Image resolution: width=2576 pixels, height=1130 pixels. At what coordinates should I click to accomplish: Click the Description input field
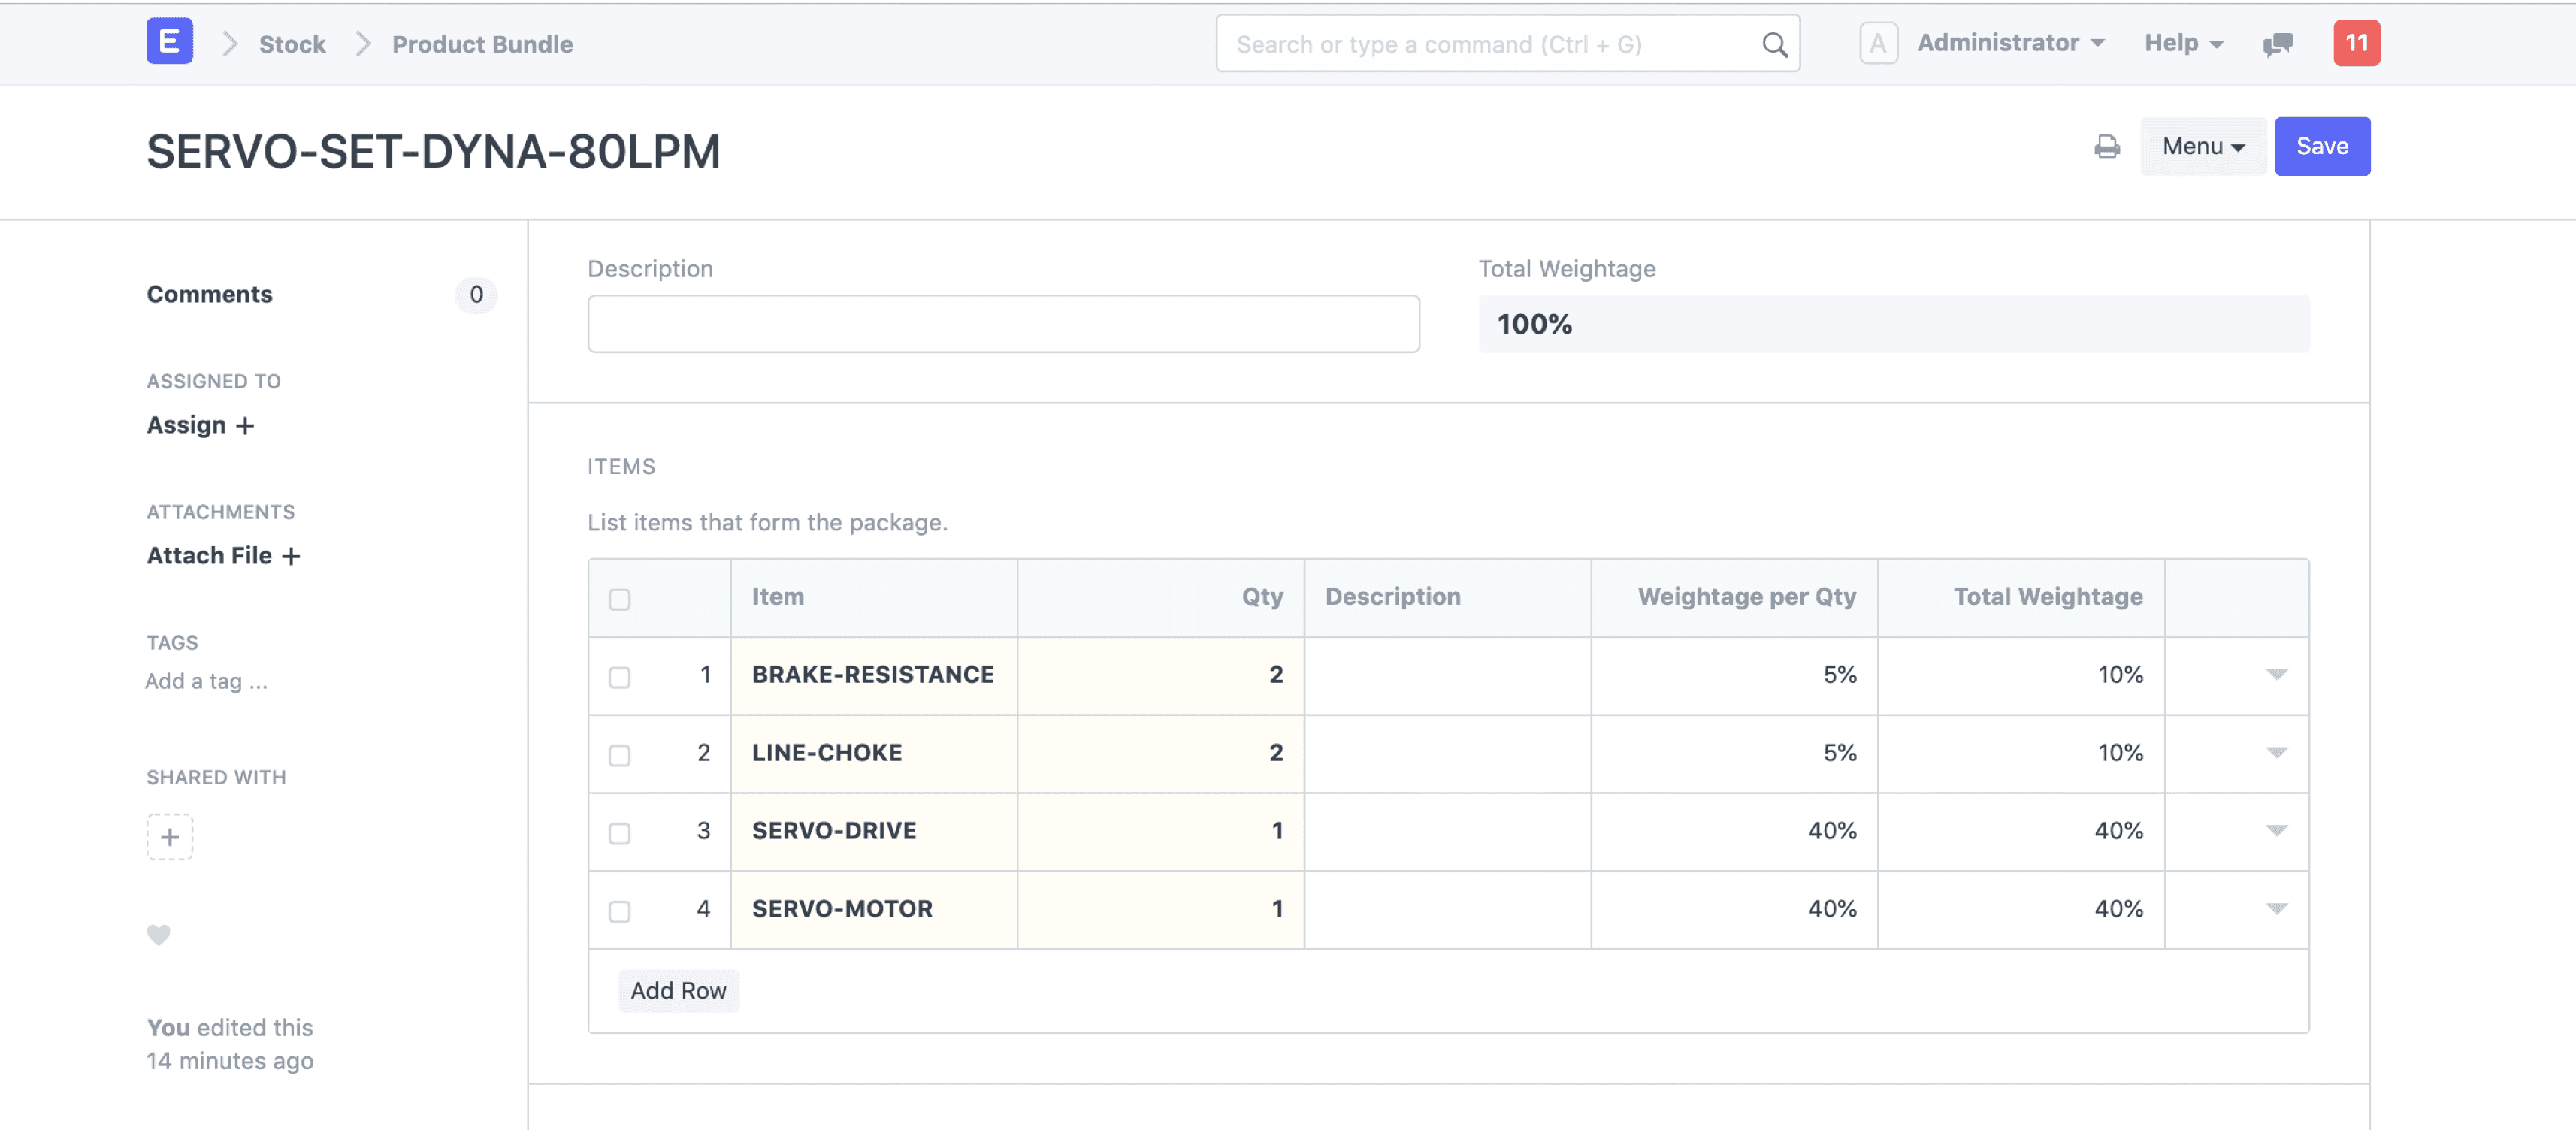1003,323
